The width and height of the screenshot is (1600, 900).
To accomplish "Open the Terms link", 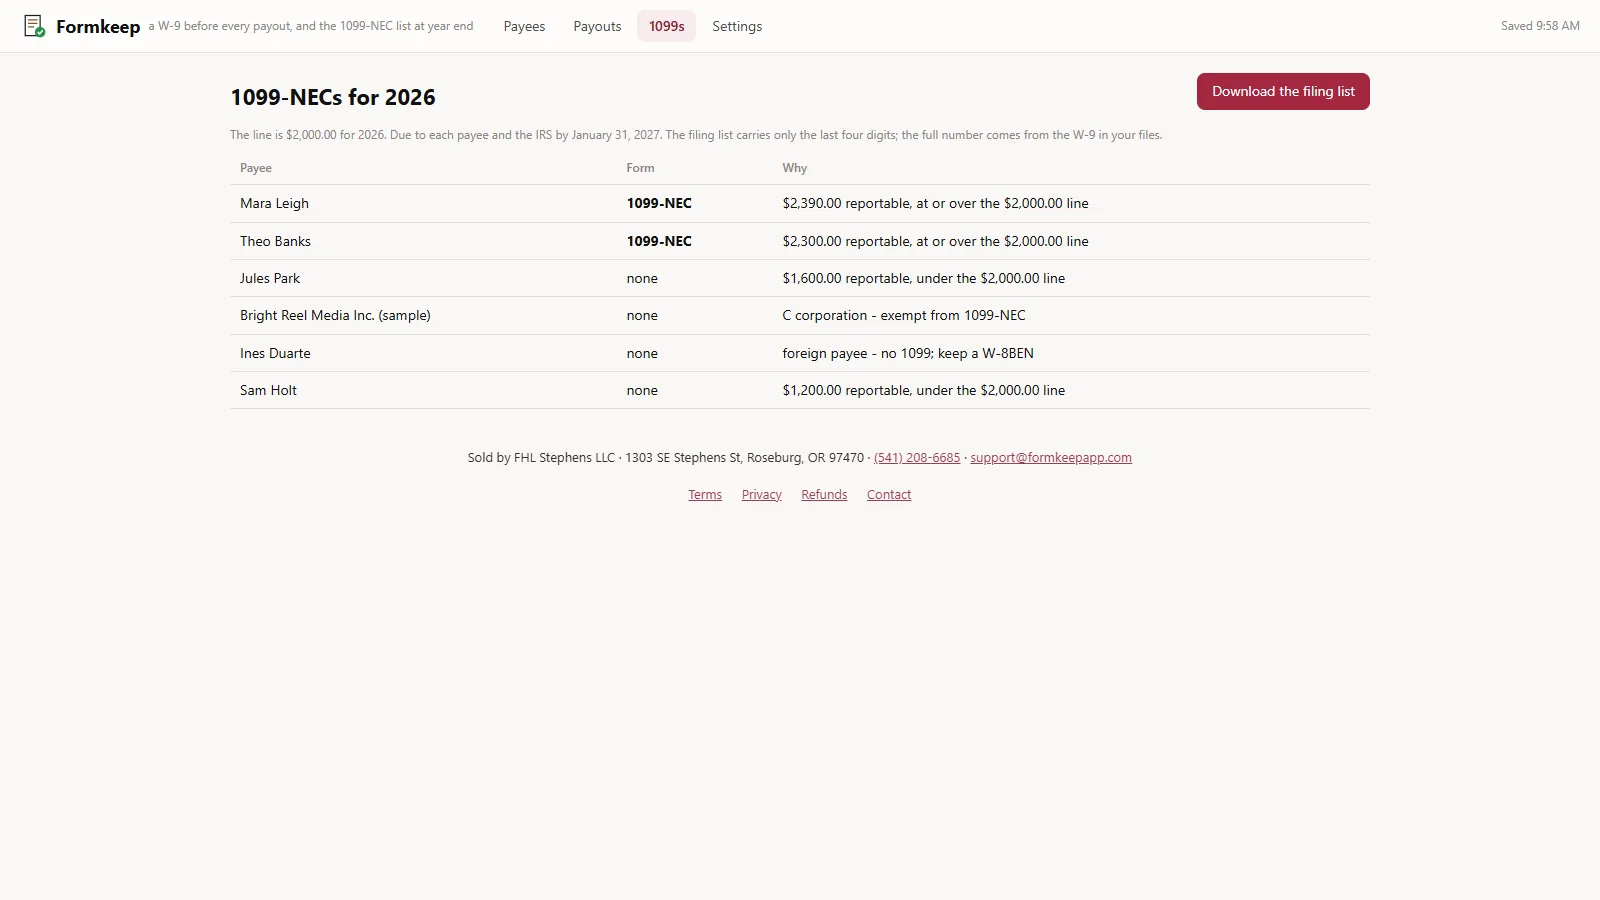I will click(705, 495).
